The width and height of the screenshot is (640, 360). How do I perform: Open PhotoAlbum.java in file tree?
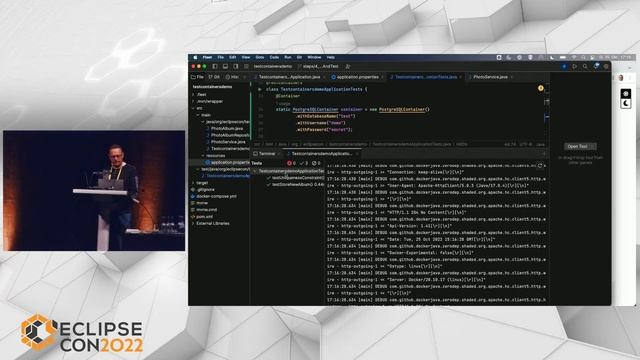[x=227, y=129]
